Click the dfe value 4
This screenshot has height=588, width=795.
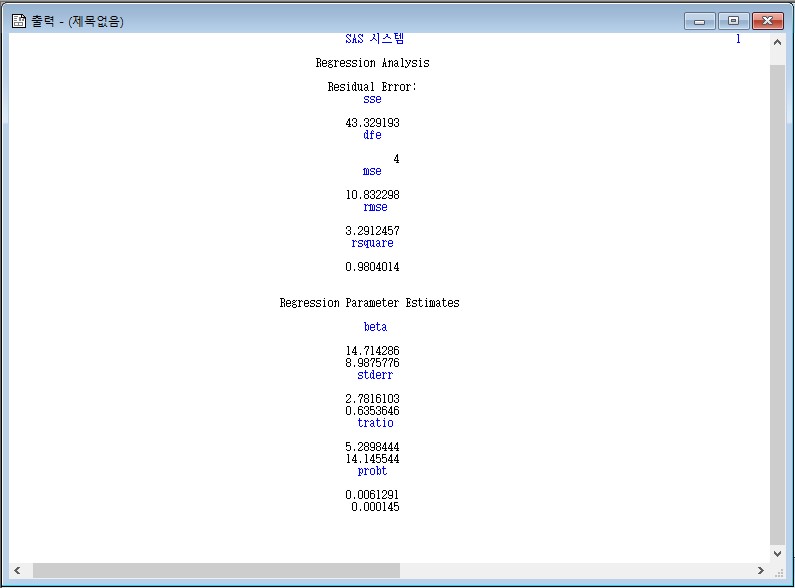396,159
